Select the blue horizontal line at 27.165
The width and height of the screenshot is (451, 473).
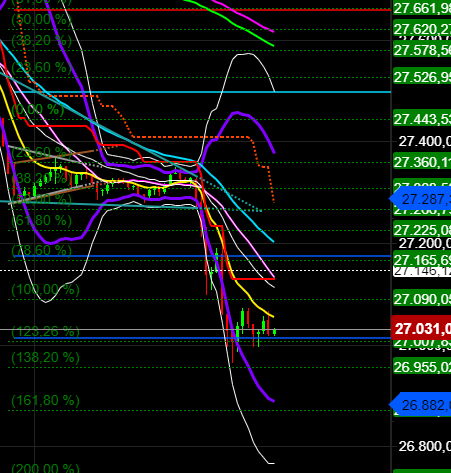pos(202,256)
